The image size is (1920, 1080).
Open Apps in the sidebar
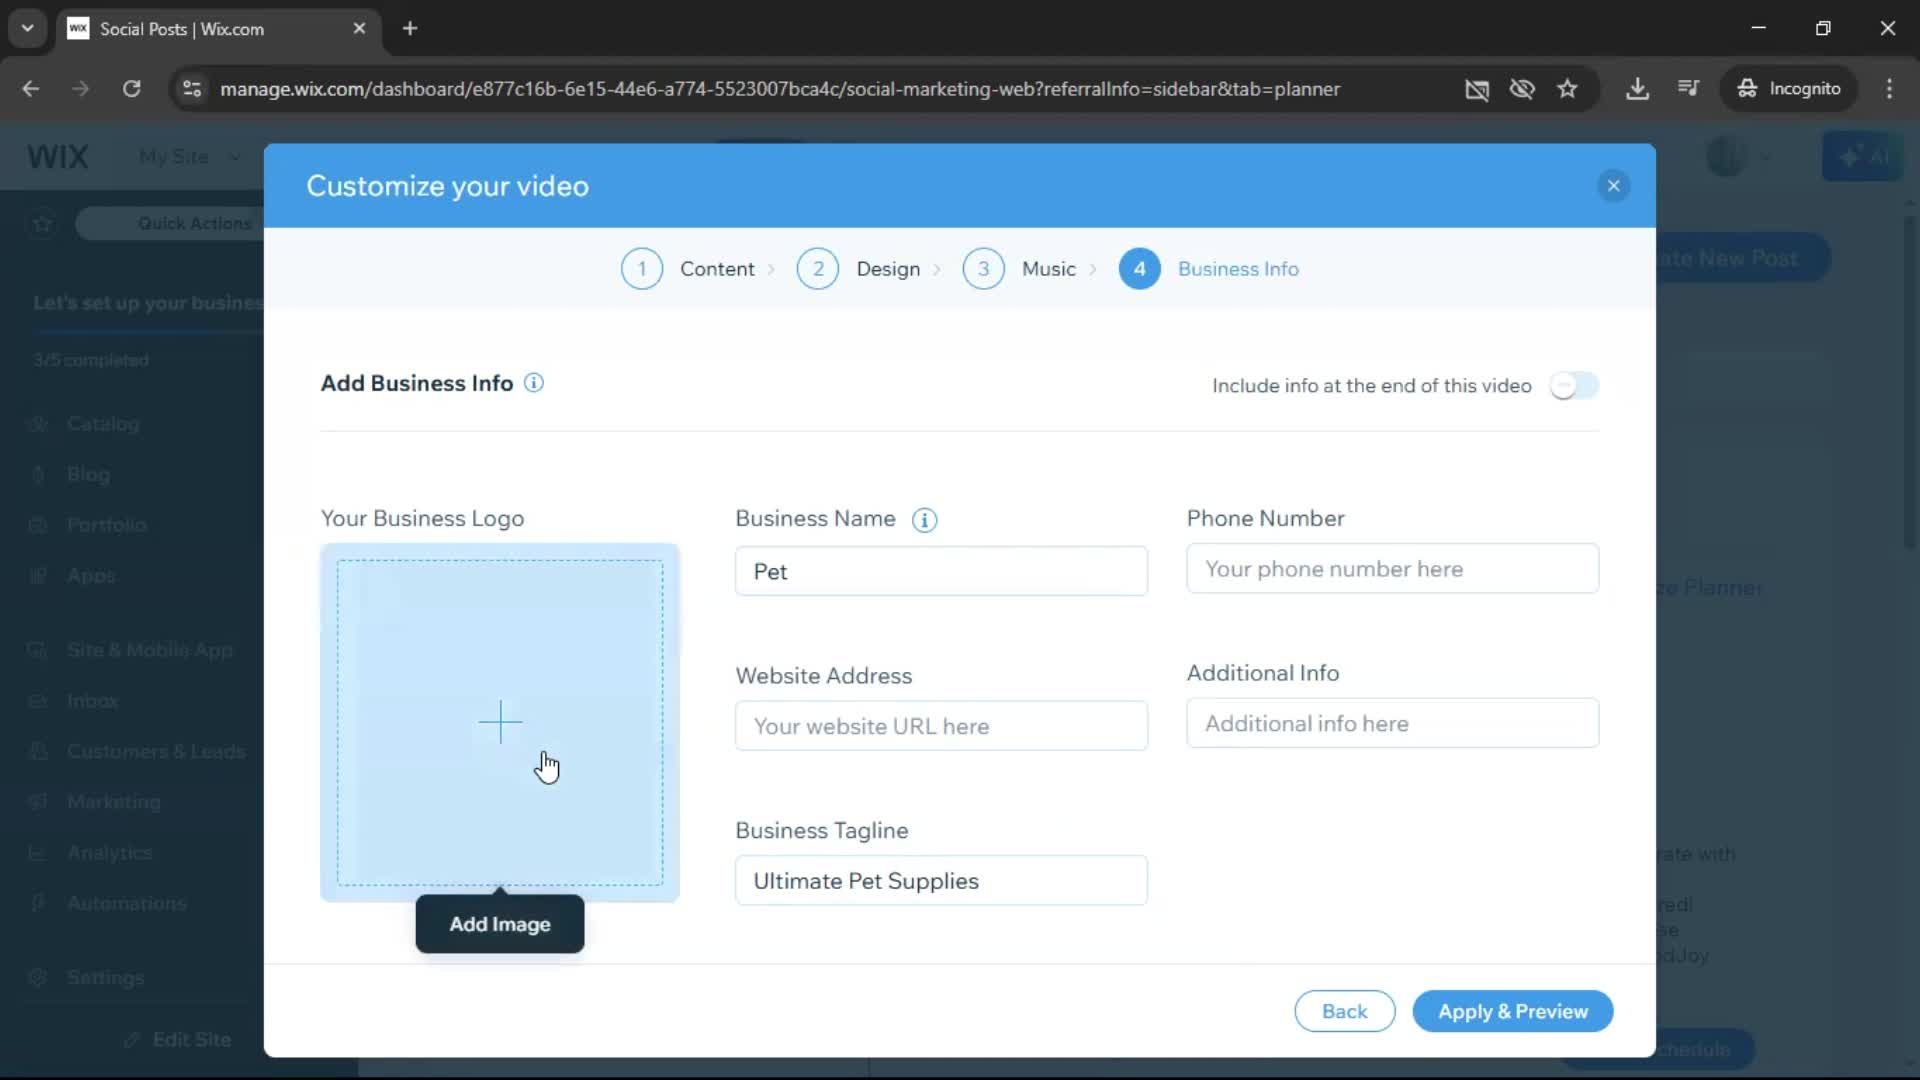91,576
